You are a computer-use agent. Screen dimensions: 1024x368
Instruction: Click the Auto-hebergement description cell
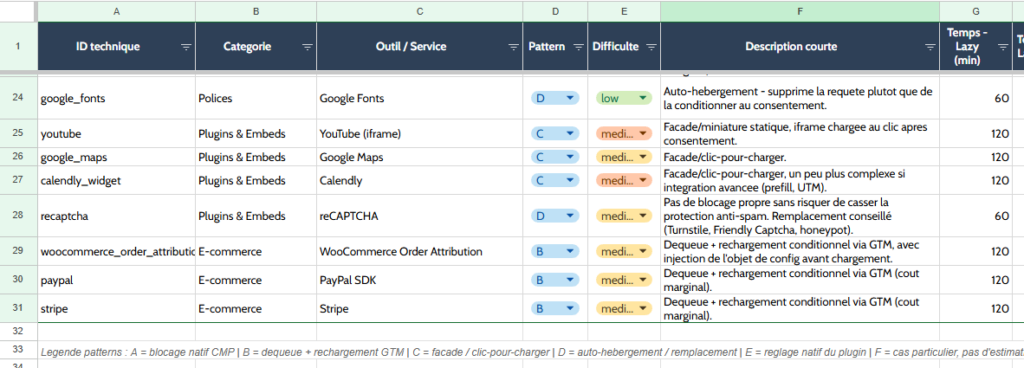(800, 98)
